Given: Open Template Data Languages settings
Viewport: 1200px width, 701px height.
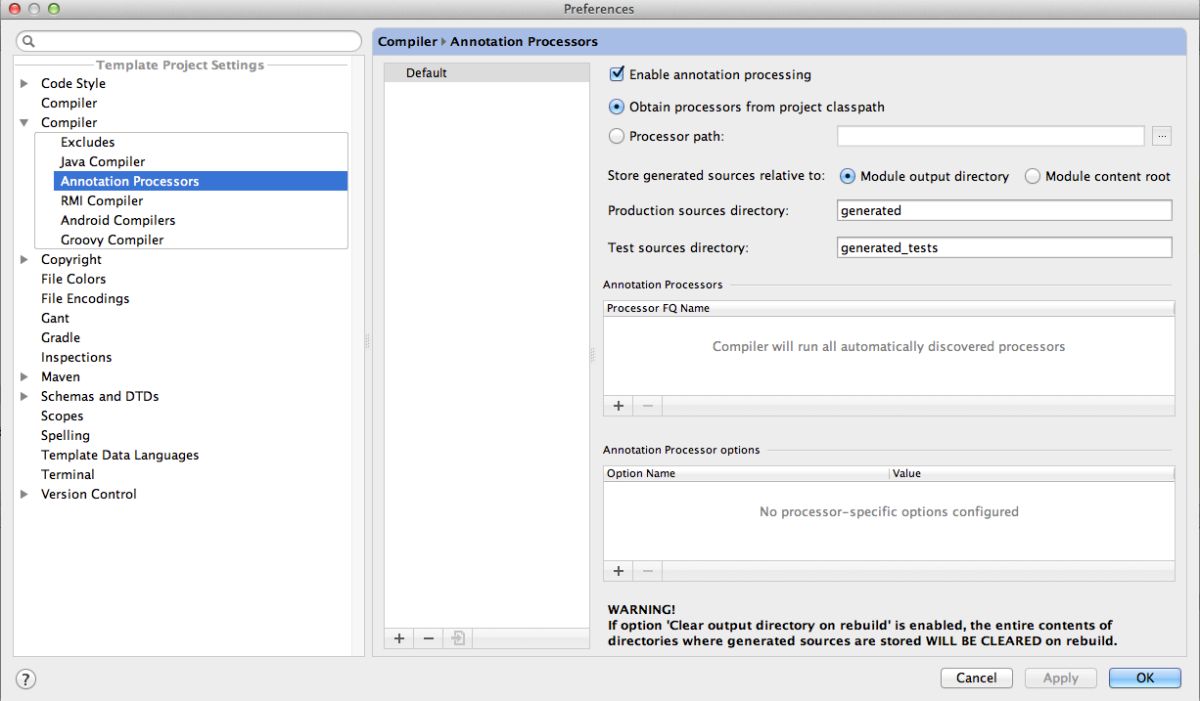Looking at the screenshot, I should [x=120, y=455].
